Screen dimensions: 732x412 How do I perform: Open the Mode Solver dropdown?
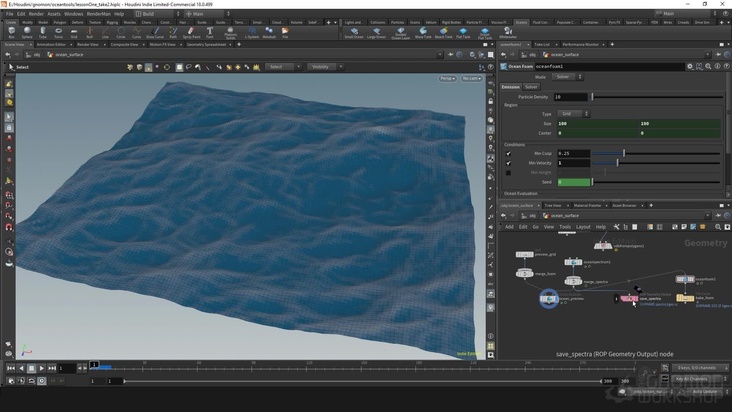[x=566, y=76]
